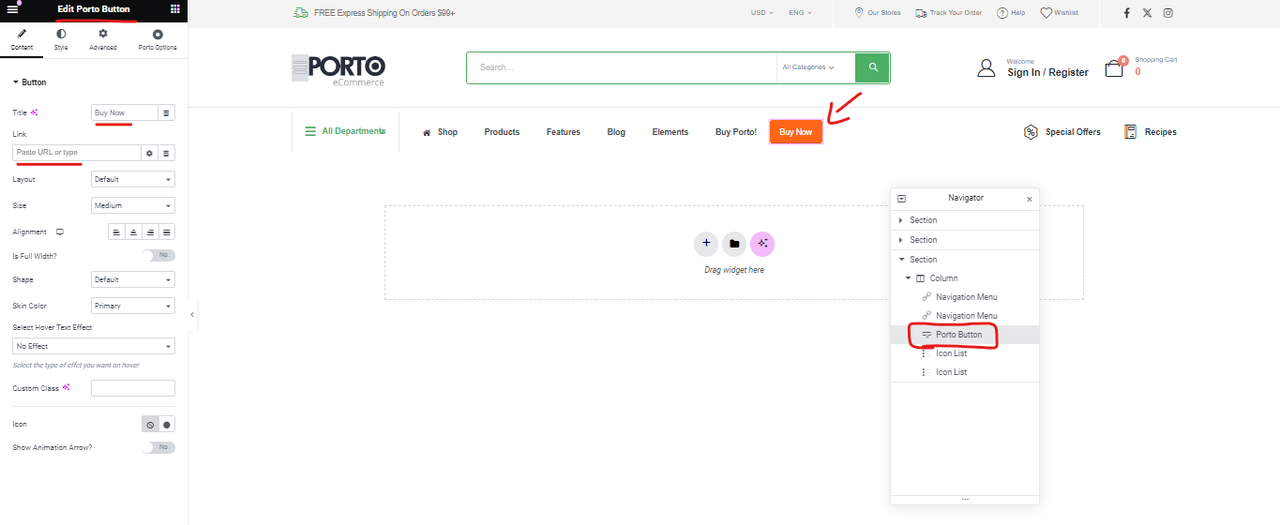Viewport: 1280px width, 525px height.
Task: Open the Recipes link
Action: click(1150, 132)
